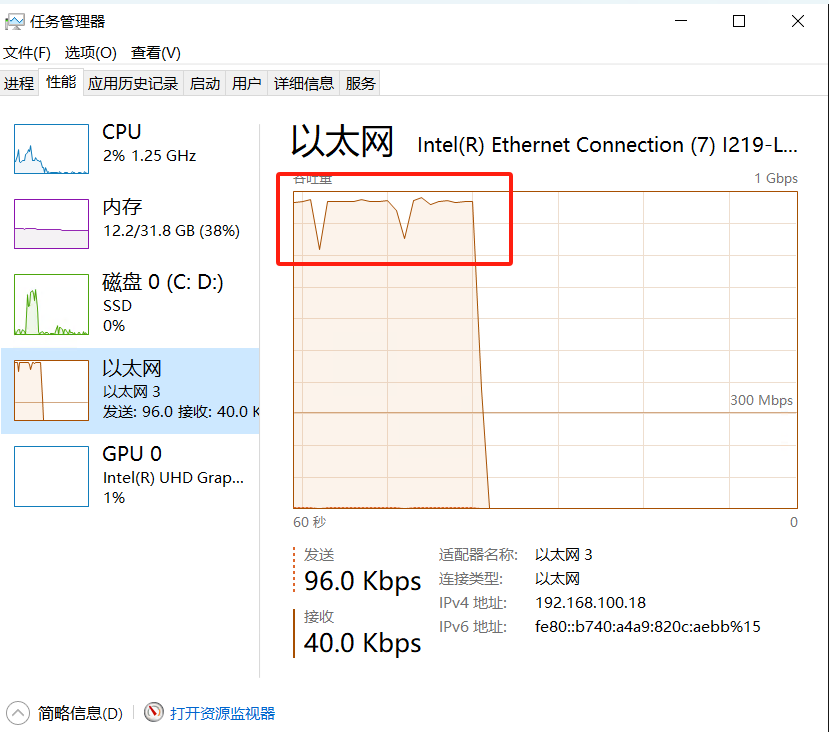829x732 pixels.
Task: Open the 选项(O) menu
Action: click(90, 52)
